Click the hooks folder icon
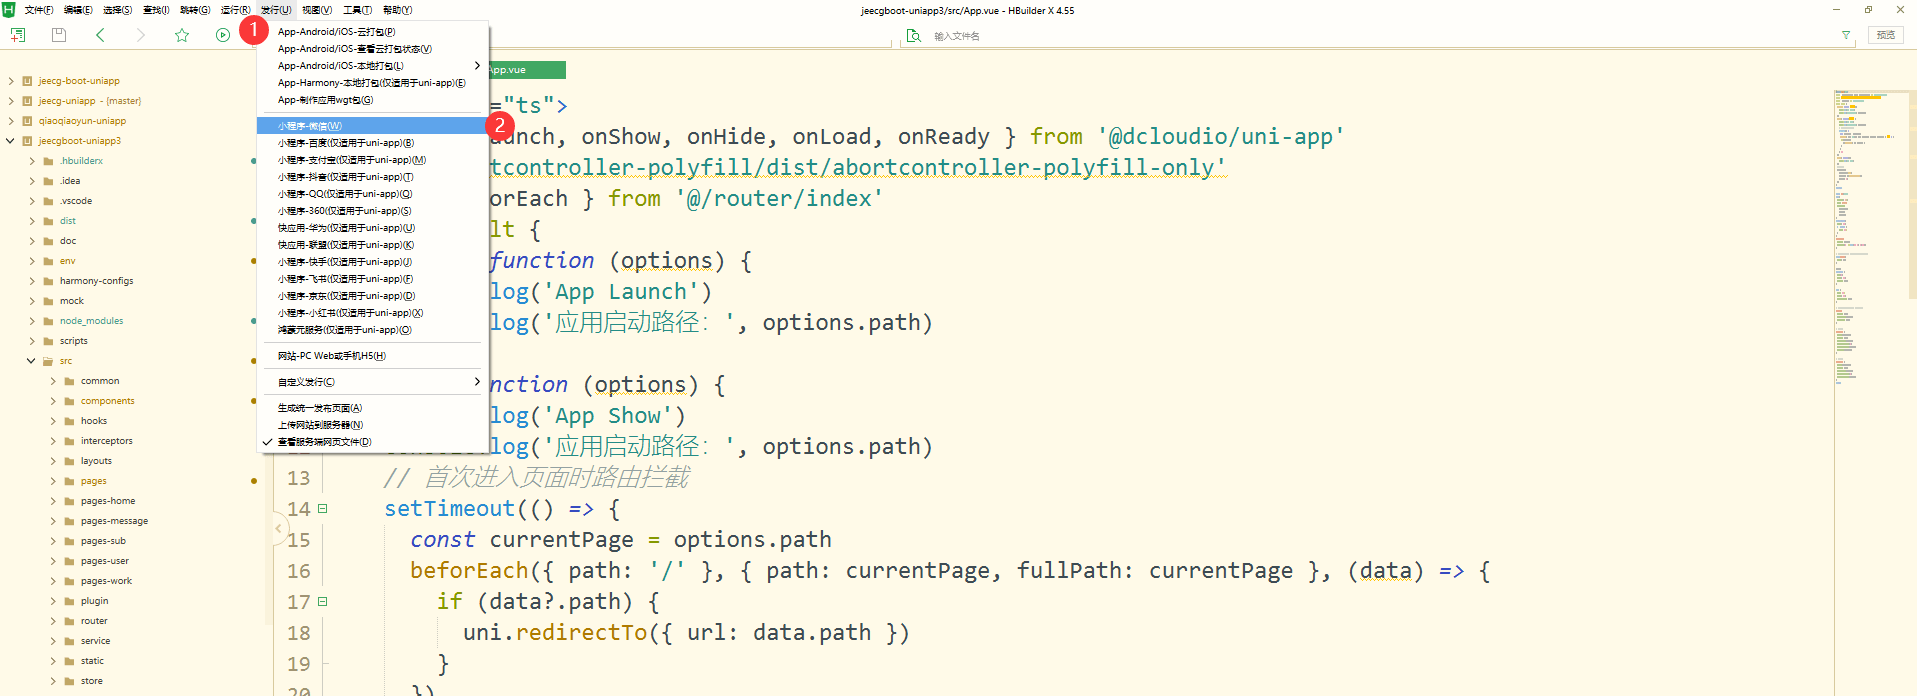 point(69,421)
